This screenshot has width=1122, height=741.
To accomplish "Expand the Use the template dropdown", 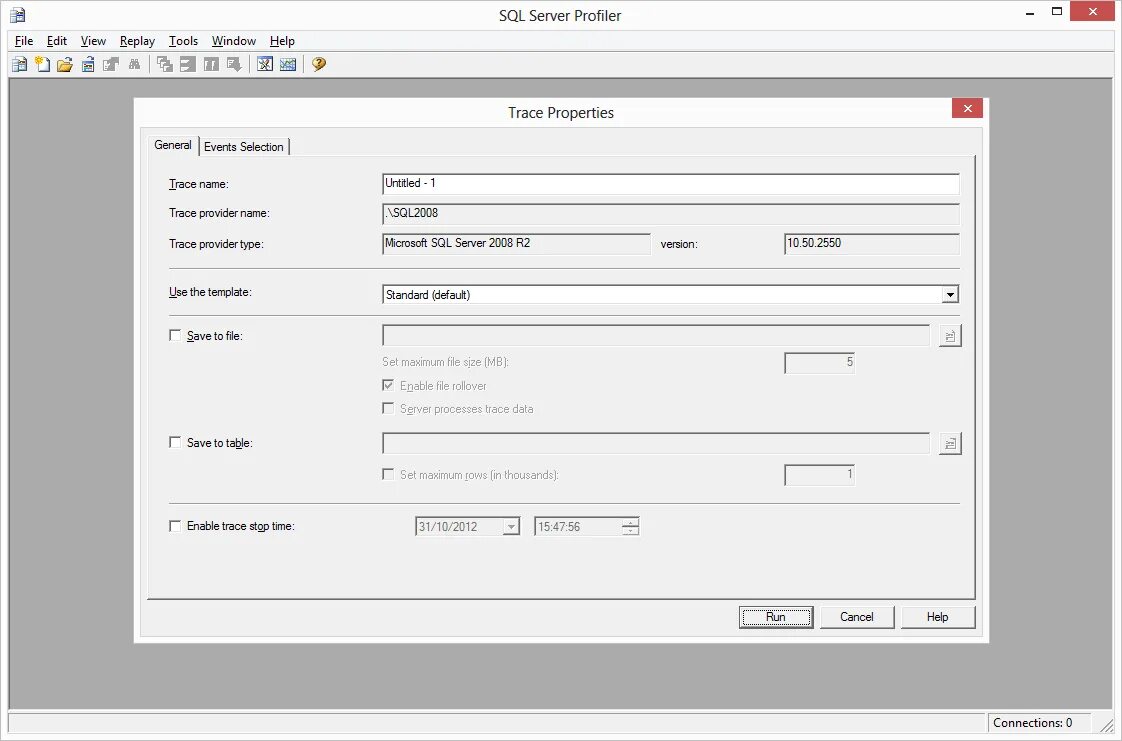I will click(x=950, y=295).
